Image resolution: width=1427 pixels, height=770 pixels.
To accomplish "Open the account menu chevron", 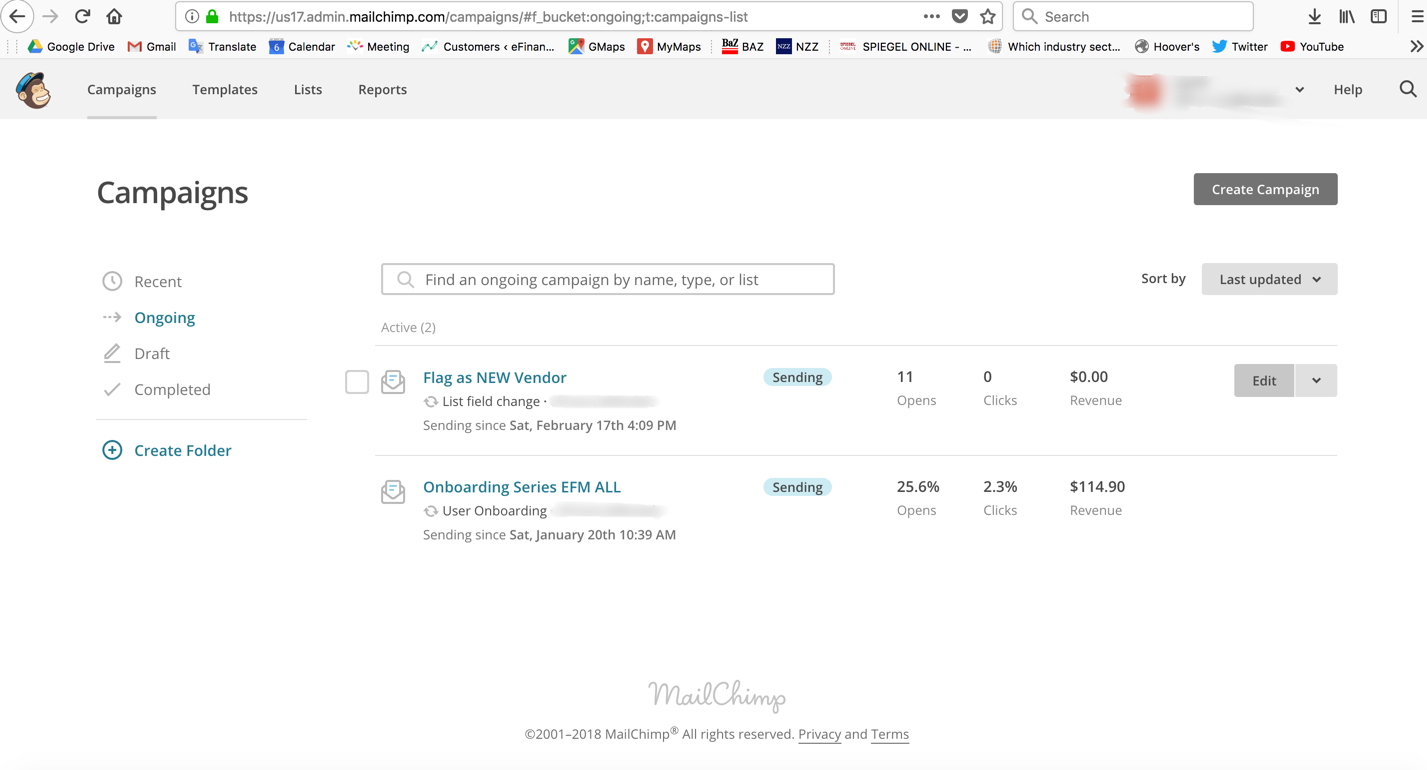I will point(1299,90).
